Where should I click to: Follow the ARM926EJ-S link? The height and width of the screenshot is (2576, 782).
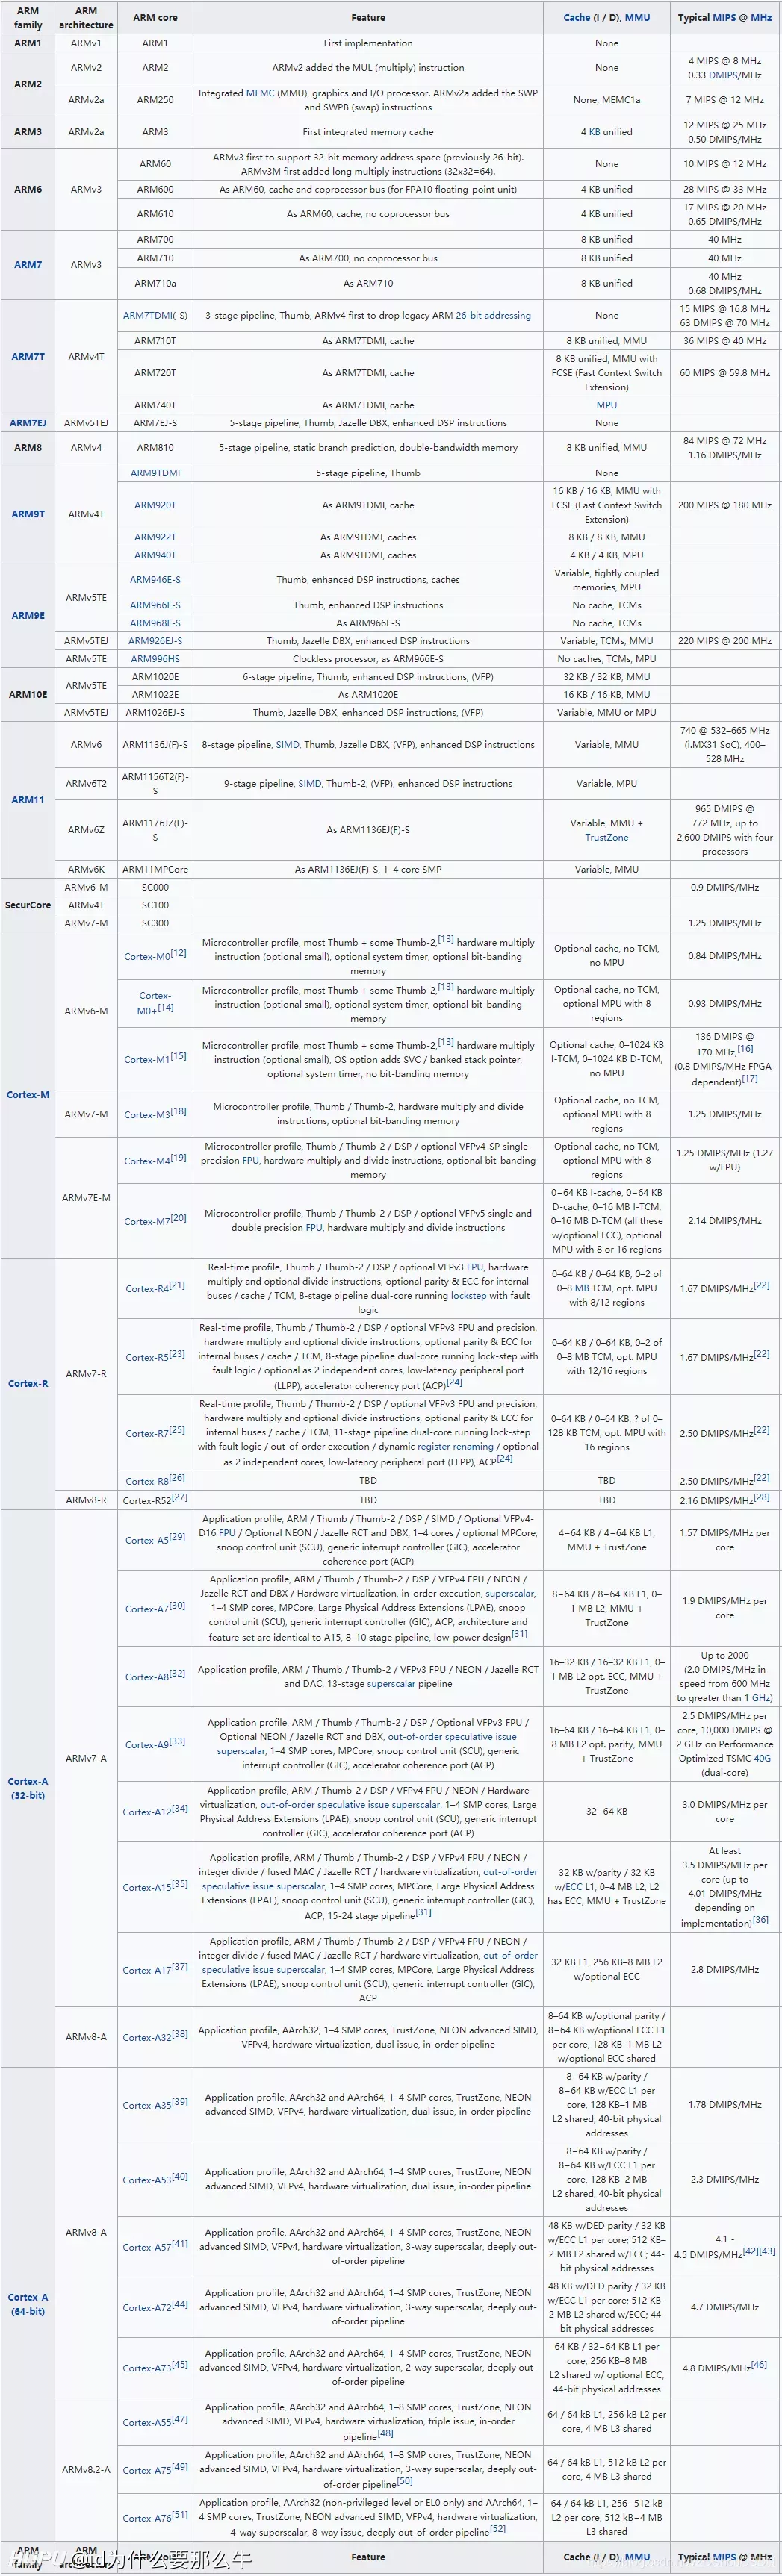pos(155,641)
